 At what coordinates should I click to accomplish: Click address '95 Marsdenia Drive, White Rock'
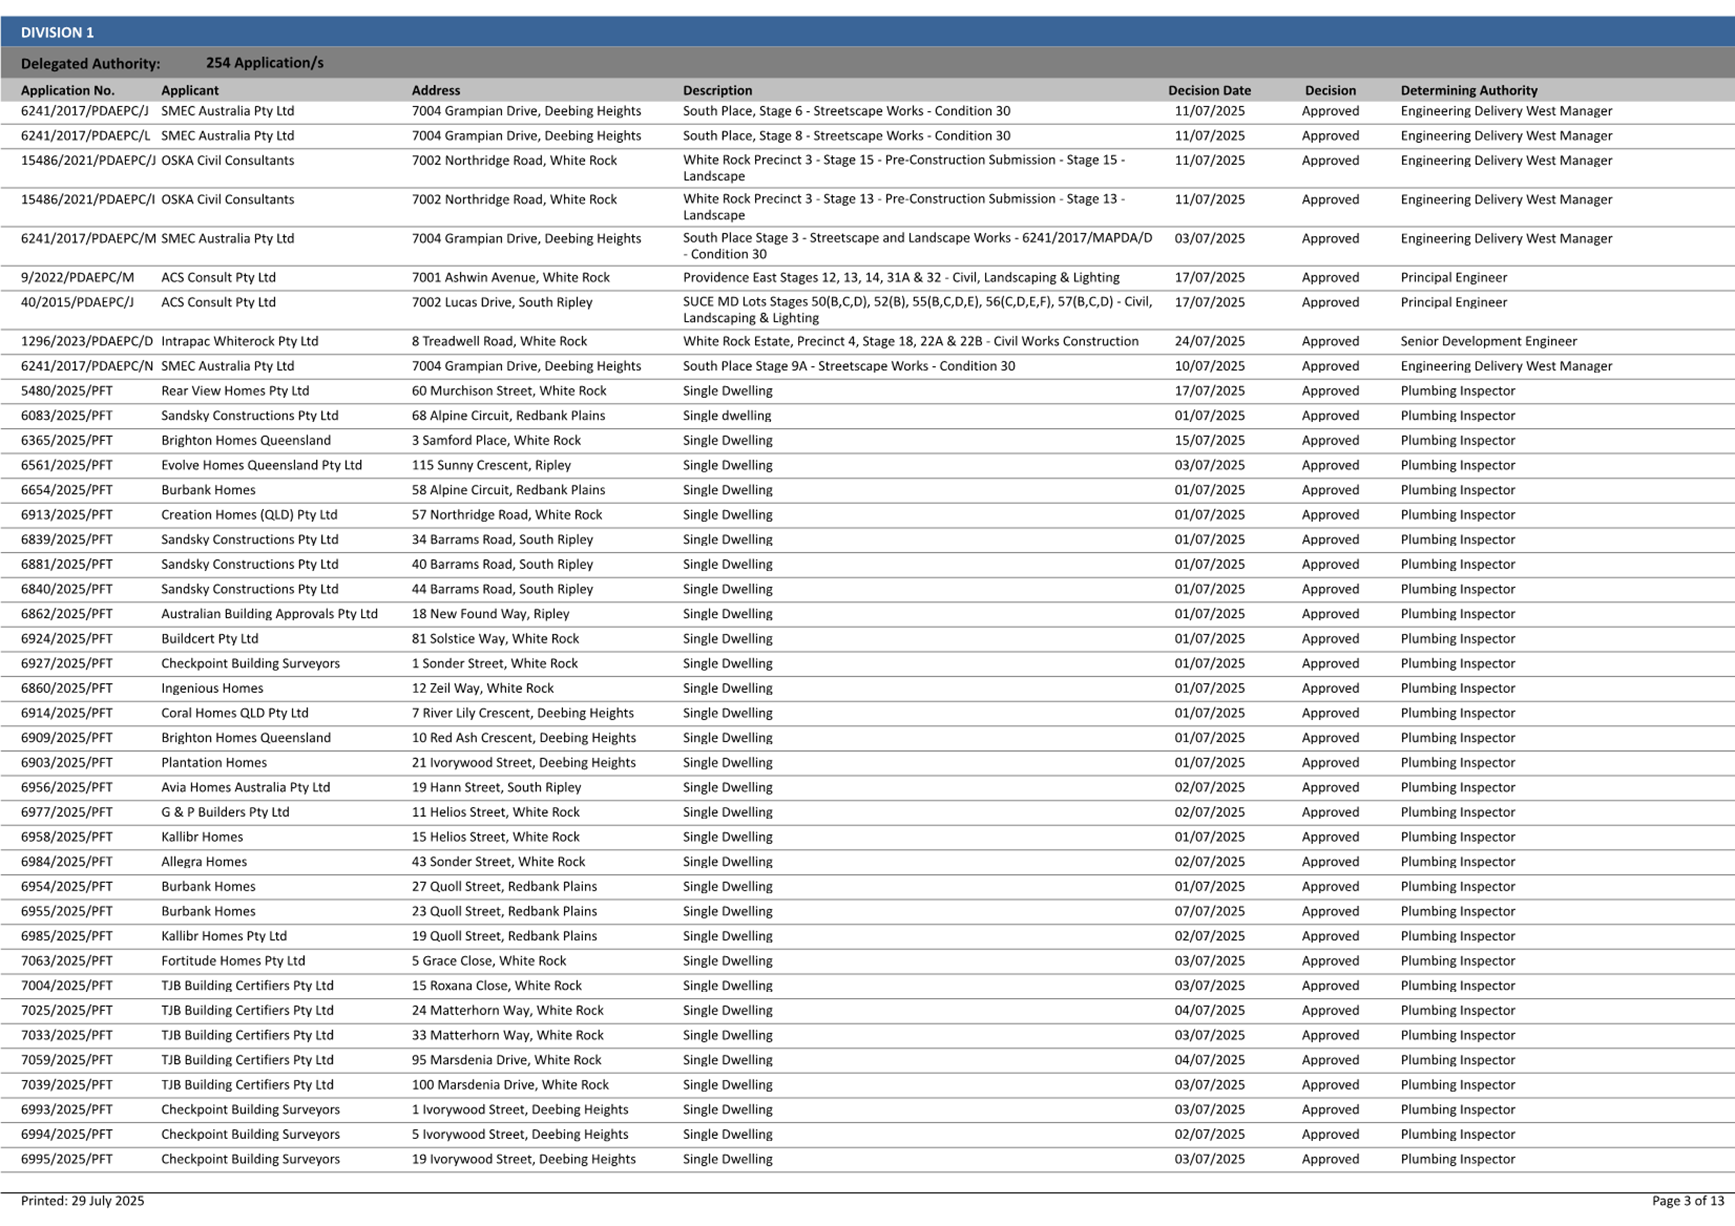click(x=507, y=1060)
